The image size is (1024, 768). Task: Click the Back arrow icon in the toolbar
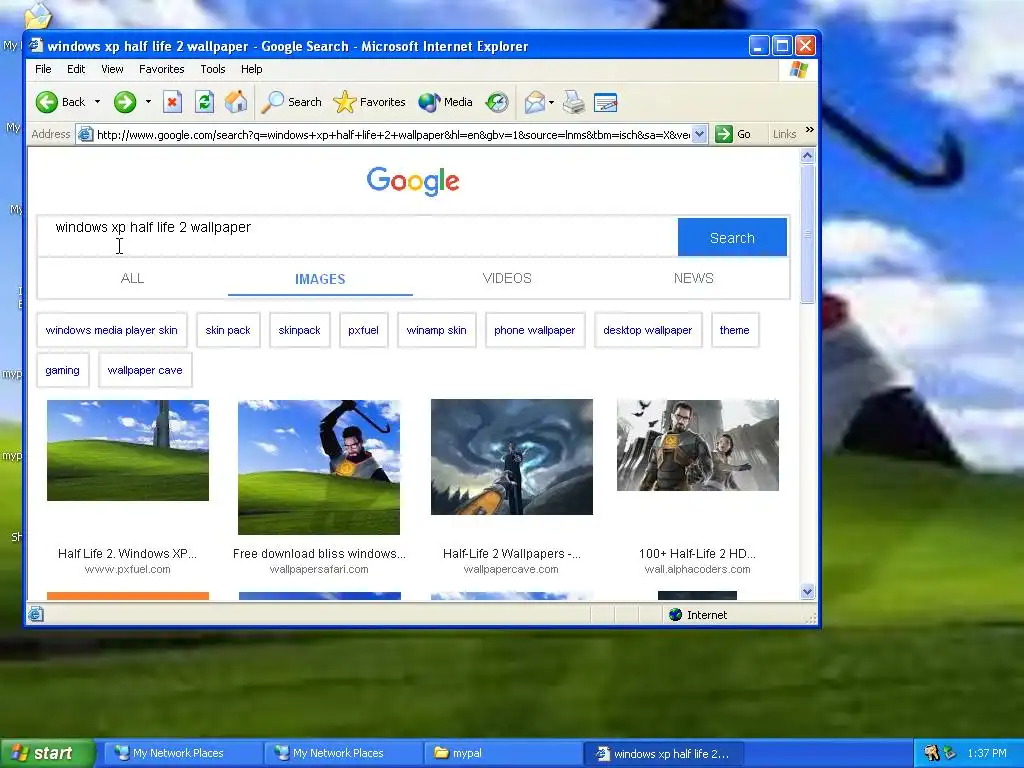pyautogui.click(x=47, y=102)
